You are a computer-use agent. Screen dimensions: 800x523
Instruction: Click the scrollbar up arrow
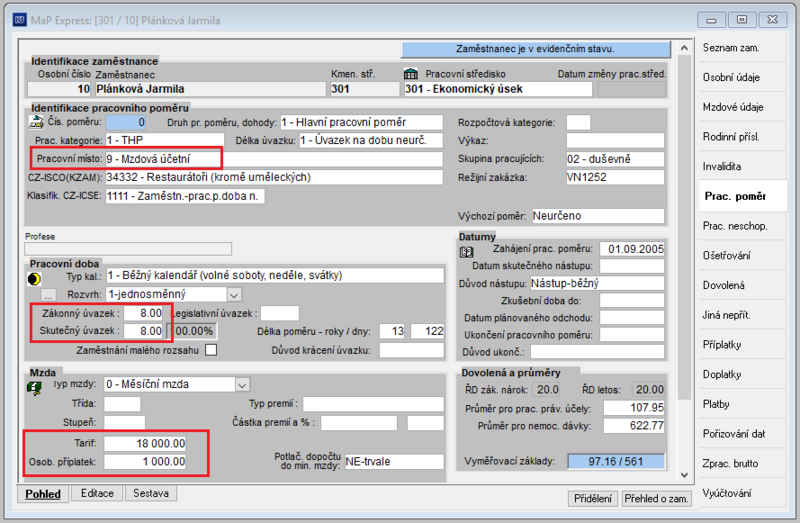(684, 48)
